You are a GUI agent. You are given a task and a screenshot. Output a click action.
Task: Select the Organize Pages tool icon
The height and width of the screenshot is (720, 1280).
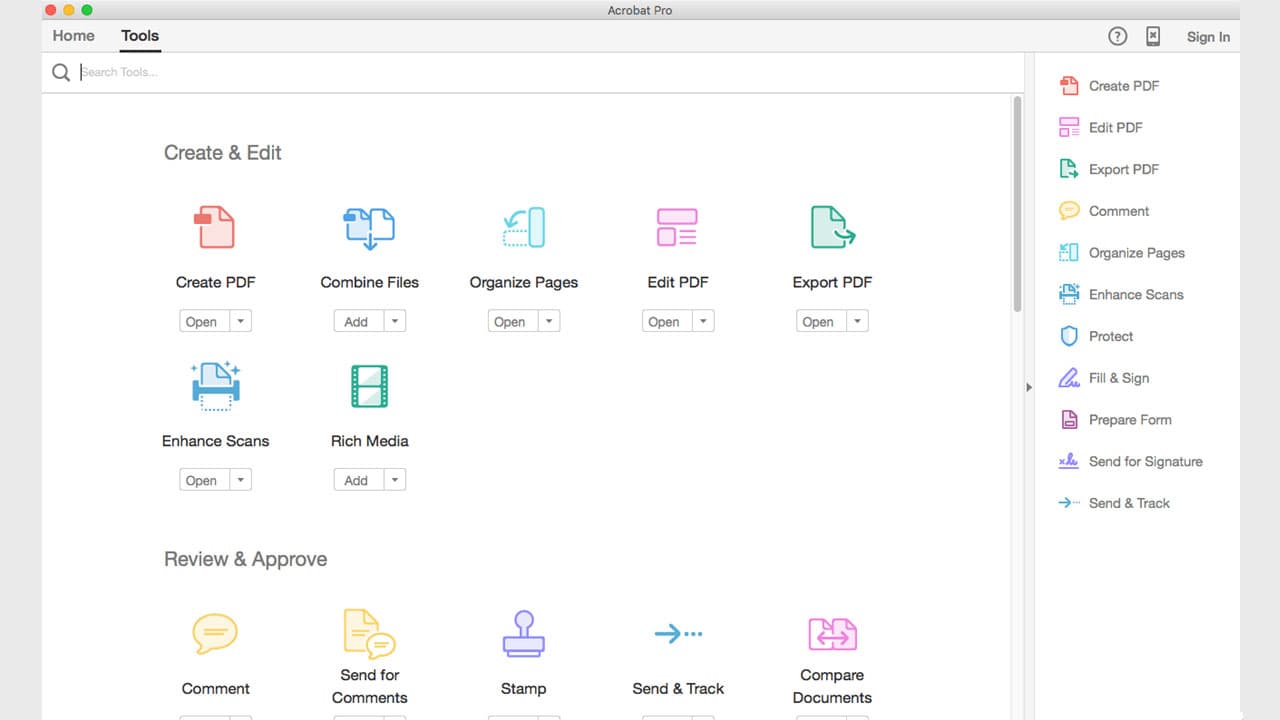523,227
